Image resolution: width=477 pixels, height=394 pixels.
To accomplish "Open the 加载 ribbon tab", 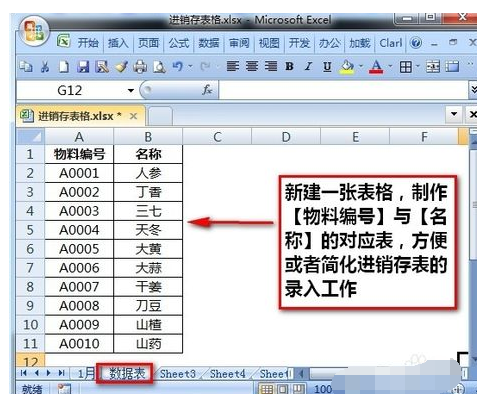I will [x=360, y=43].
